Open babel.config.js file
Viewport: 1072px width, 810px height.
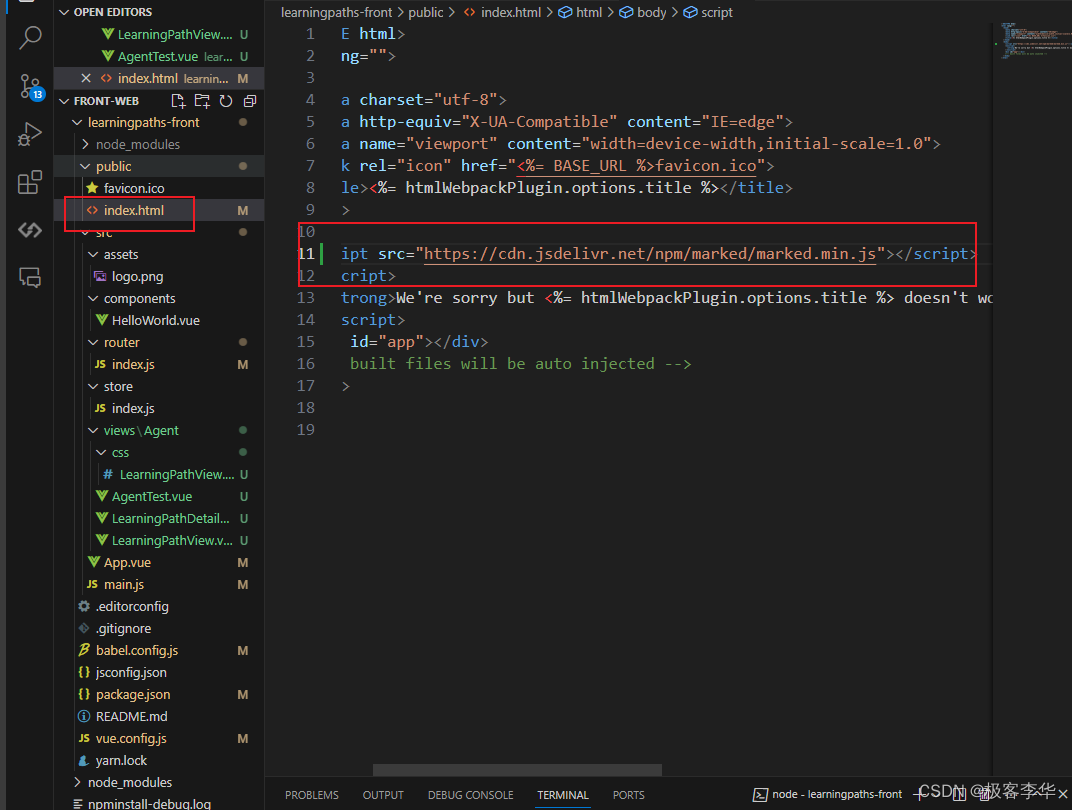tap(137, 650)
